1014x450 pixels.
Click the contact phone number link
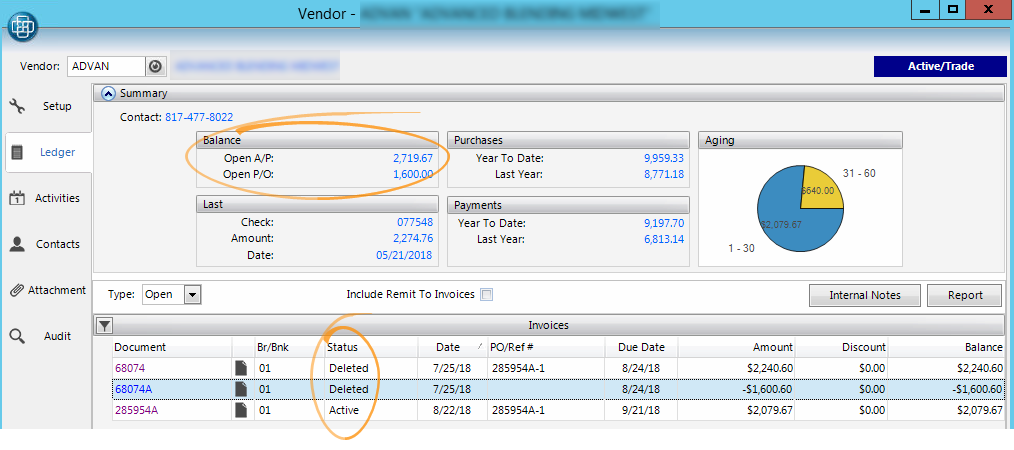pos(199,117)
